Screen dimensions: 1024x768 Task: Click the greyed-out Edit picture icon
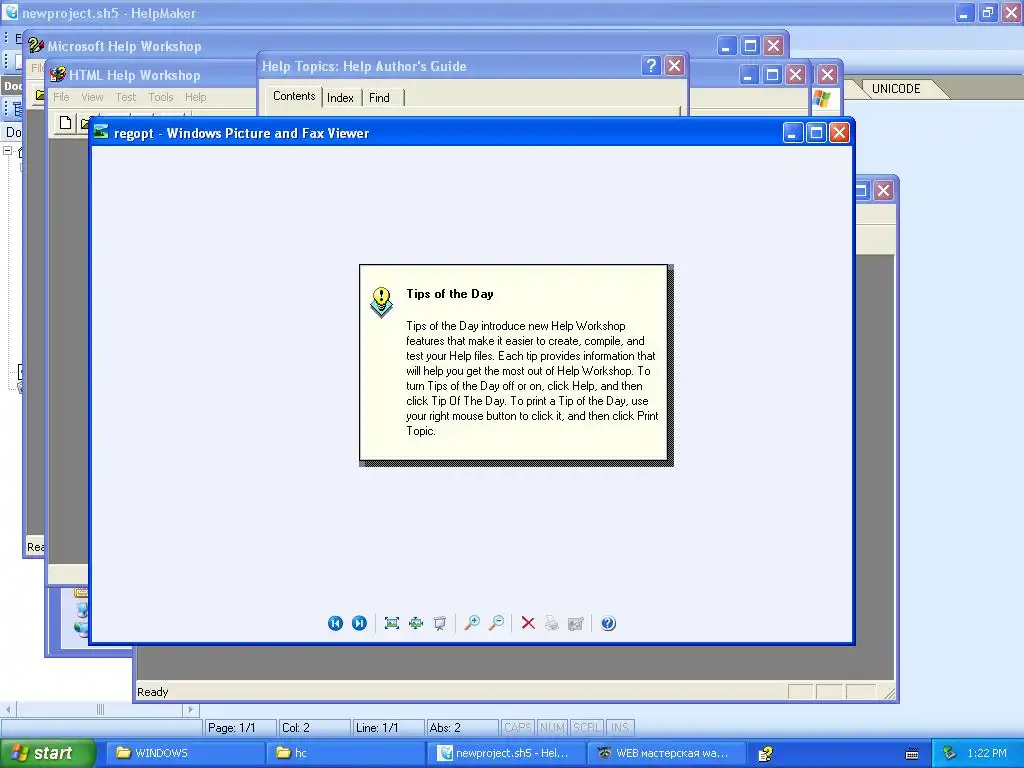pos(576,623)
